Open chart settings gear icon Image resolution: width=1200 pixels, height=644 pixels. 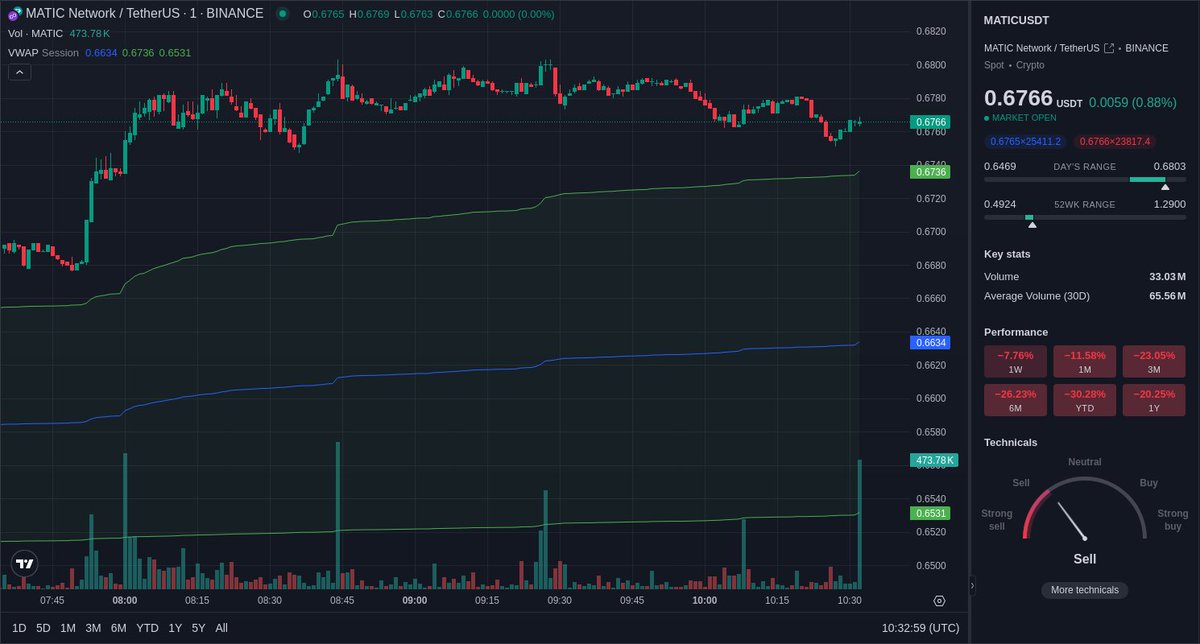[x=939, y=601]
